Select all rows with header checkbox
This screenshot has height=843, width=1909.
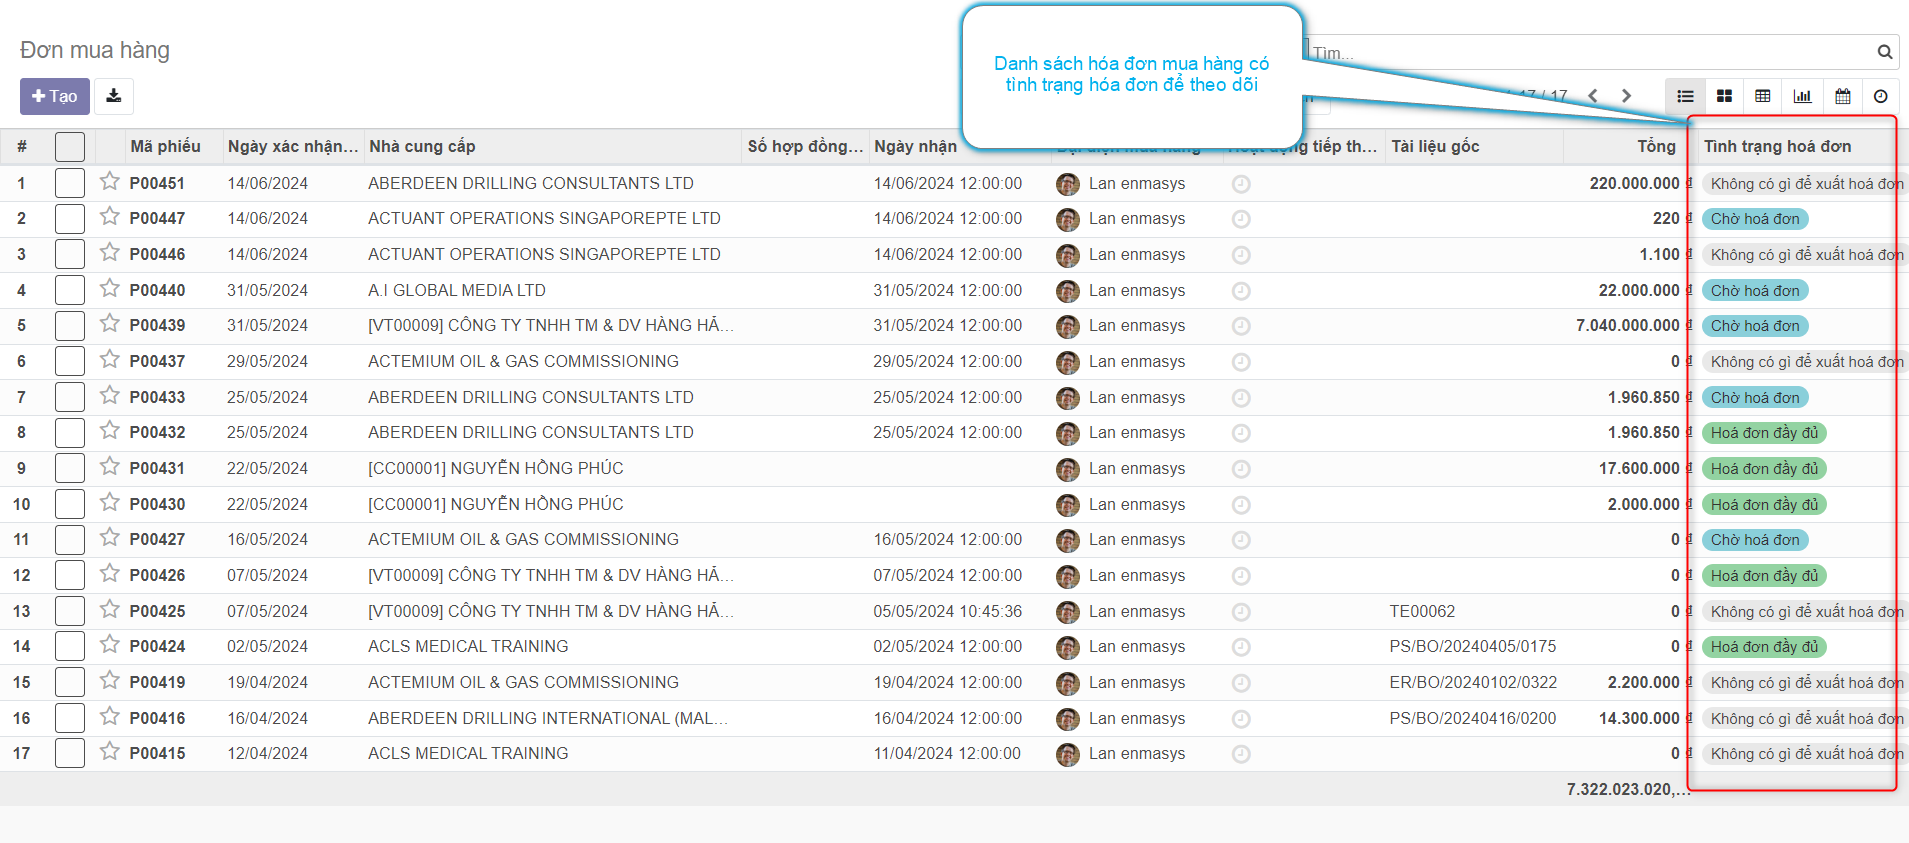70,147
